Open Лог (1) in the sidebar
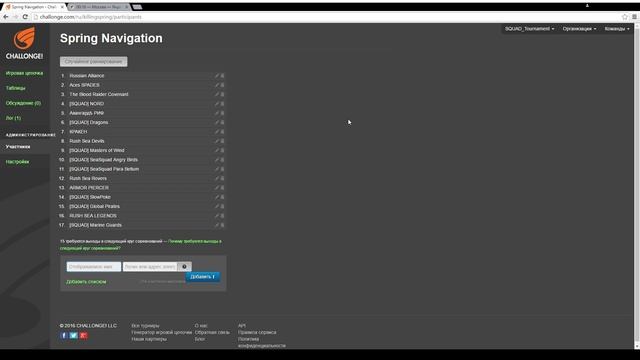The width and height of the screenshot is (640, 360). coord(13,118)
